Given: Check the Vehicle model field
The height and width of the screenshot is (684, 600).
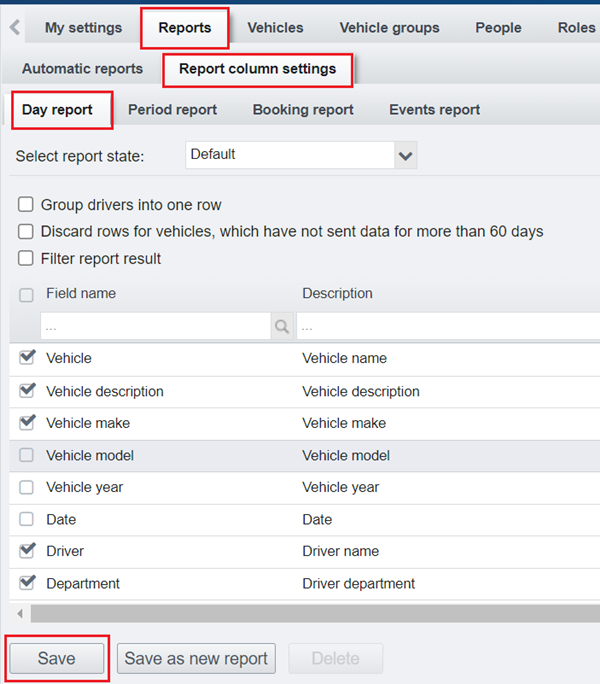Looking at the screenshot, I should pos(27,455).
